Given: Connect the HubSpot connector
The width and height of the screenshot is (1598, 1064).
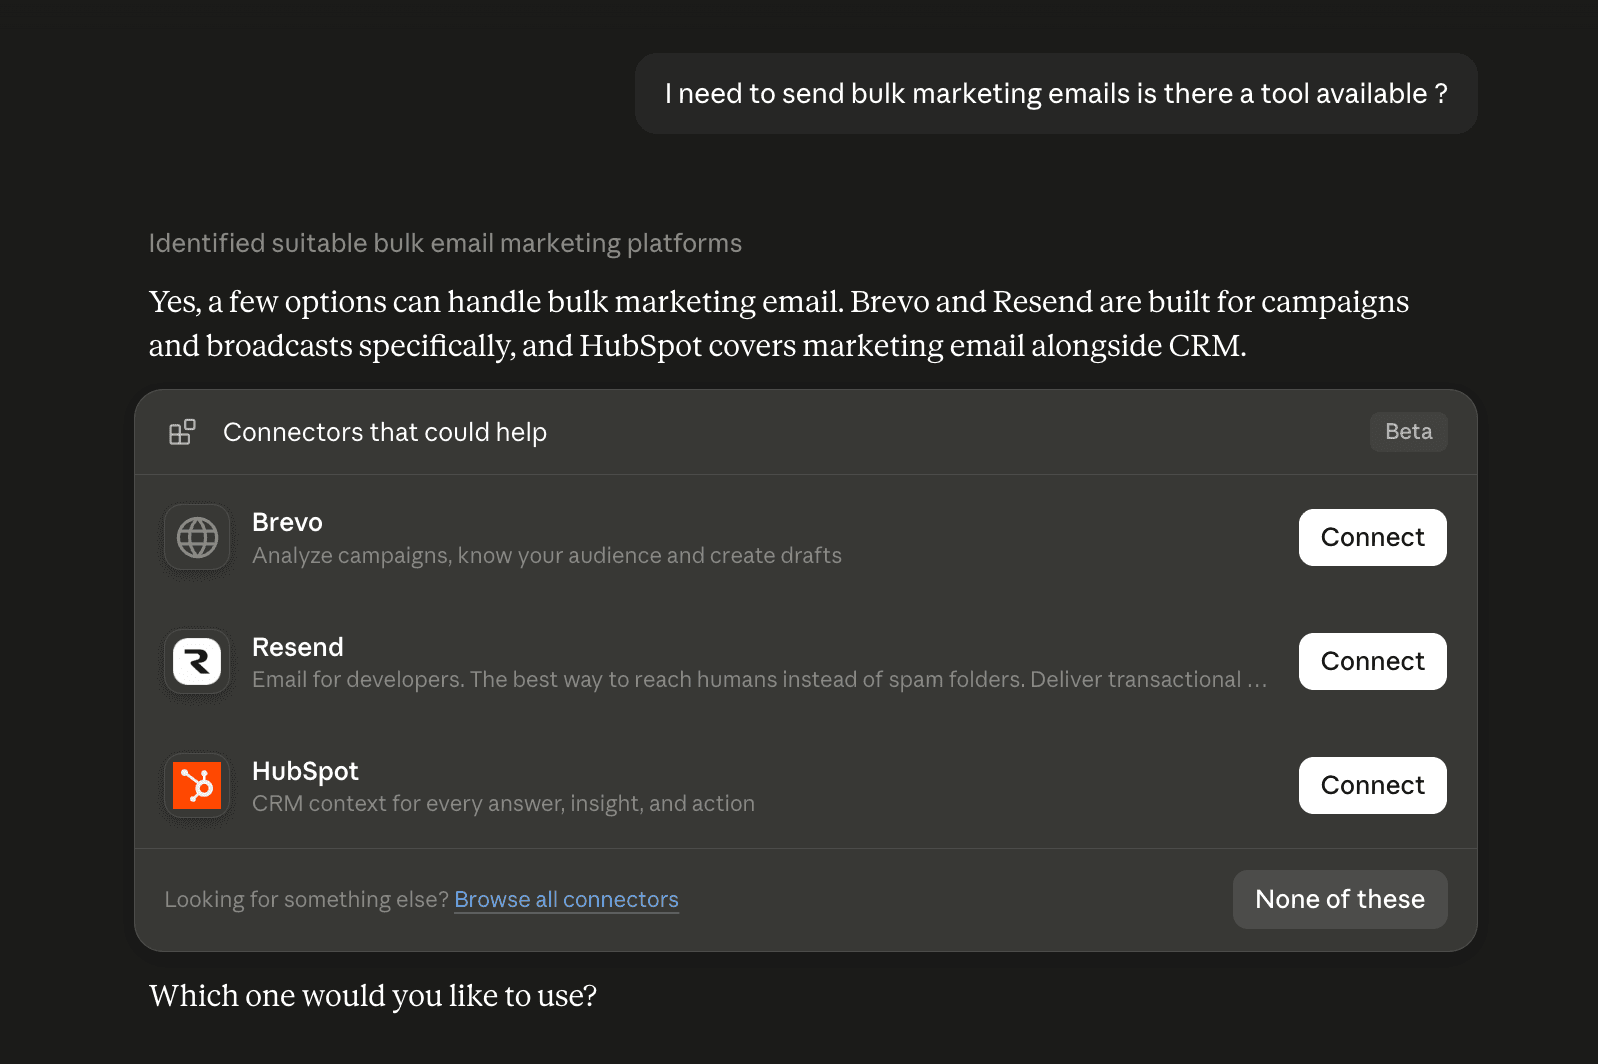Looking at the screenshot, I should coord(1372,786).
